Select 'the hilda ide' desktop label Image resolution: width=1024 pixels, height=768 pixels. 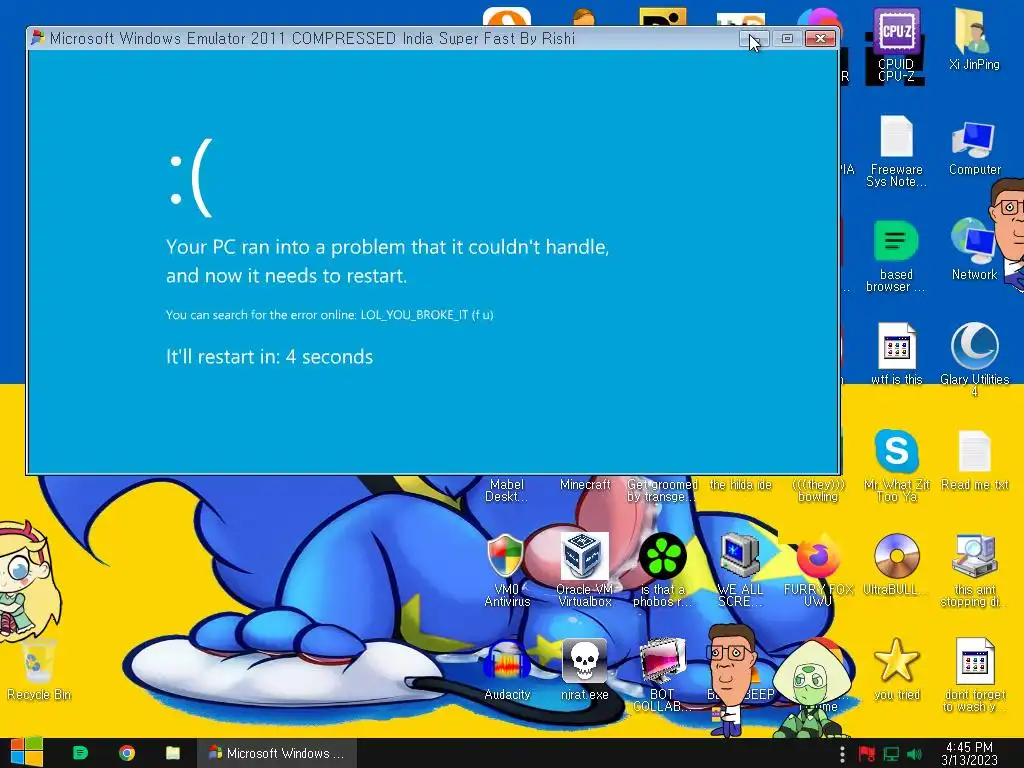[741, 484]
